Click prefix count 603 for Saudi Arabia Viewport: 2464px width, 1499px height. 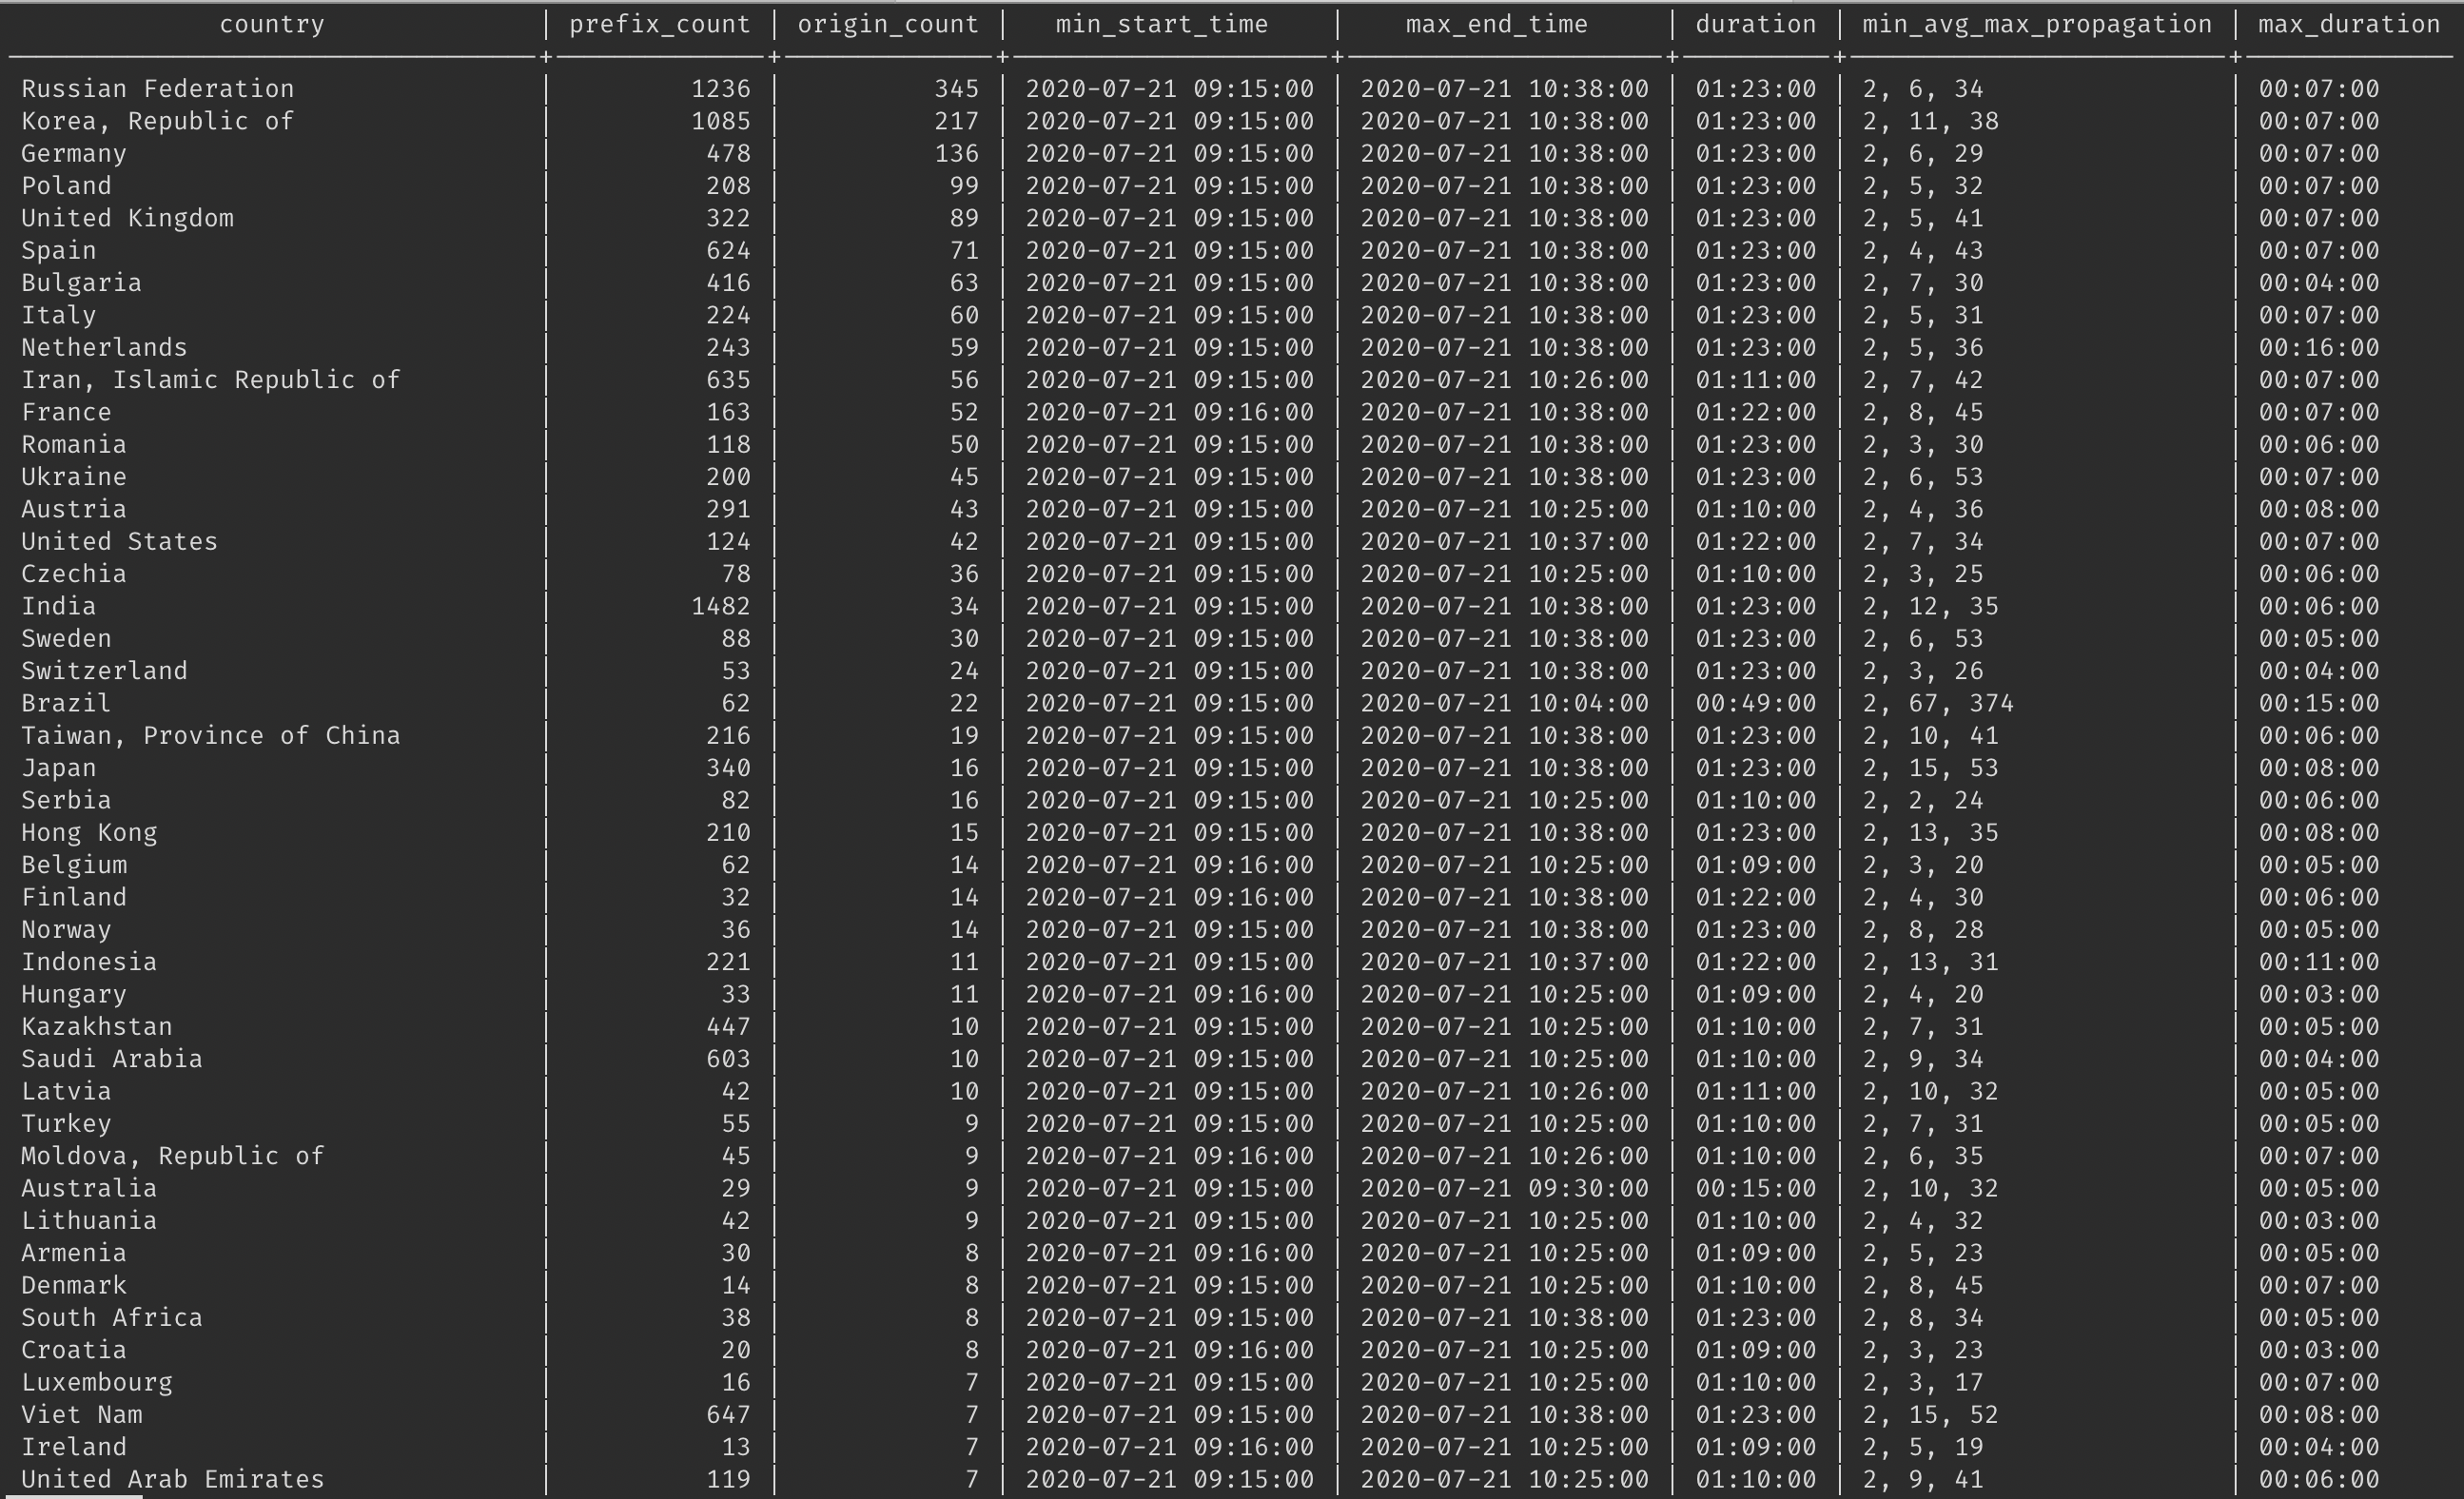[728, 1059]
